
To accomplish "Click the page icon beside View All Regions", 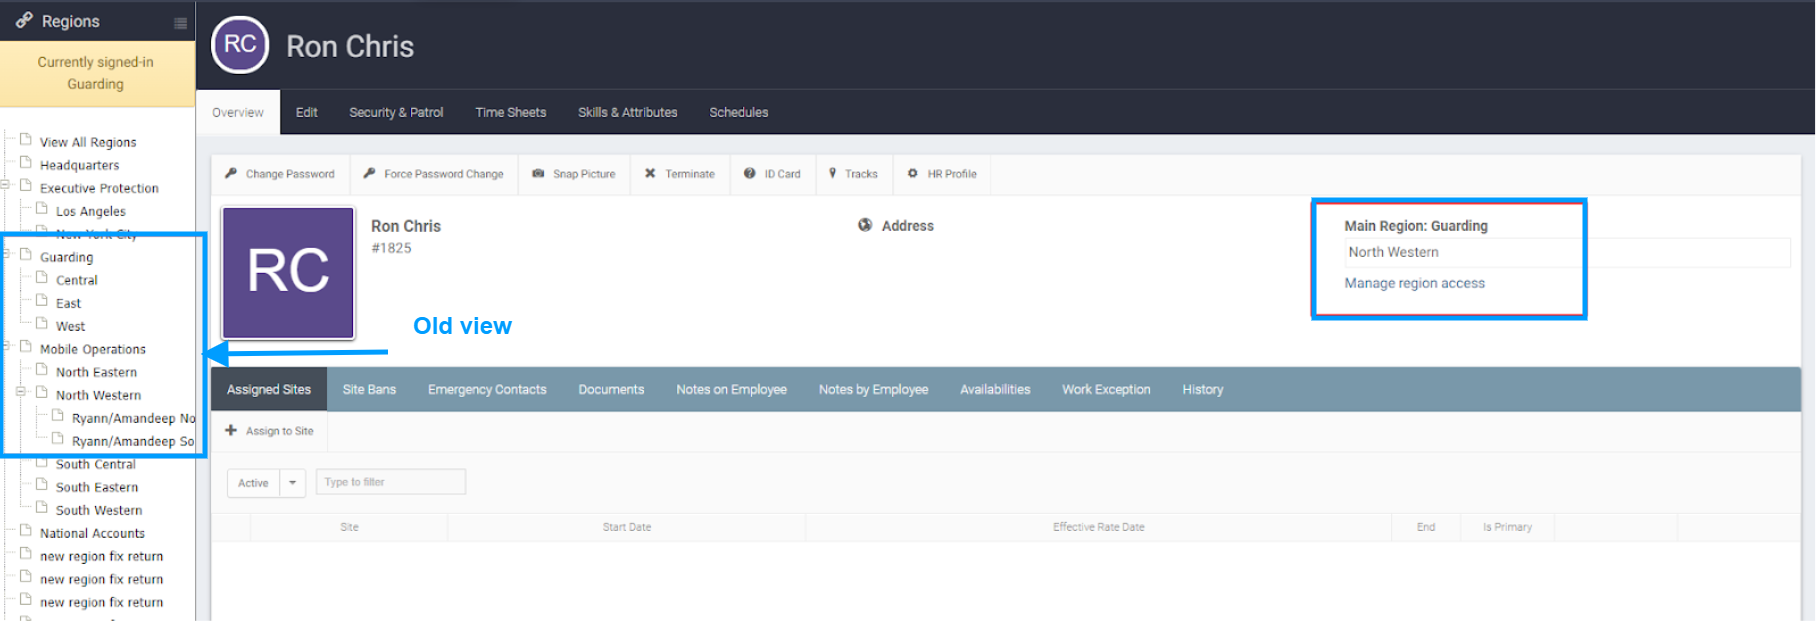I will point(26,140).
